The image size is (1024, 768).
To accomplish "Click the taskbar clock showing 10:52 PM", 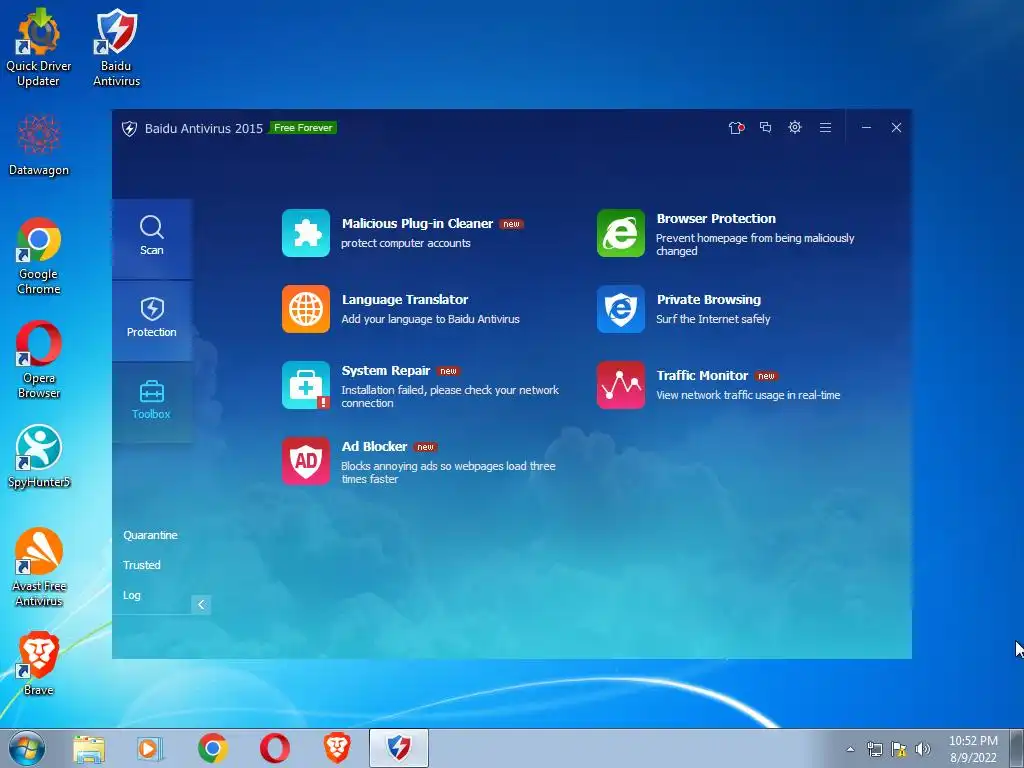I will point(973,749).
